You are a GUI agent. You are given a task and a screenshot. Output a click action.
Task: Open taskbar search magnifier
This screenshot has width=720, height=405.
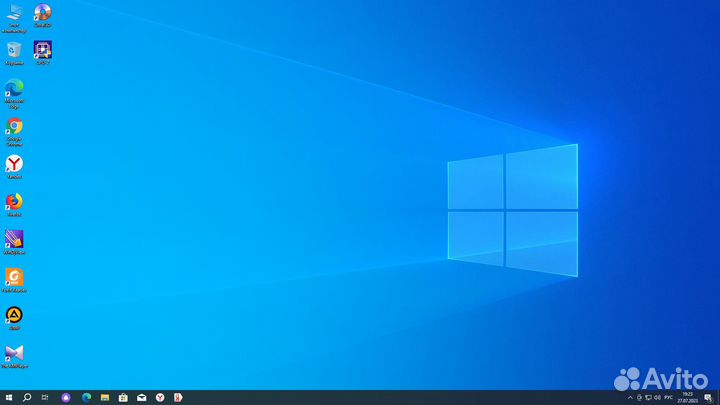click(x=27, y=398)
